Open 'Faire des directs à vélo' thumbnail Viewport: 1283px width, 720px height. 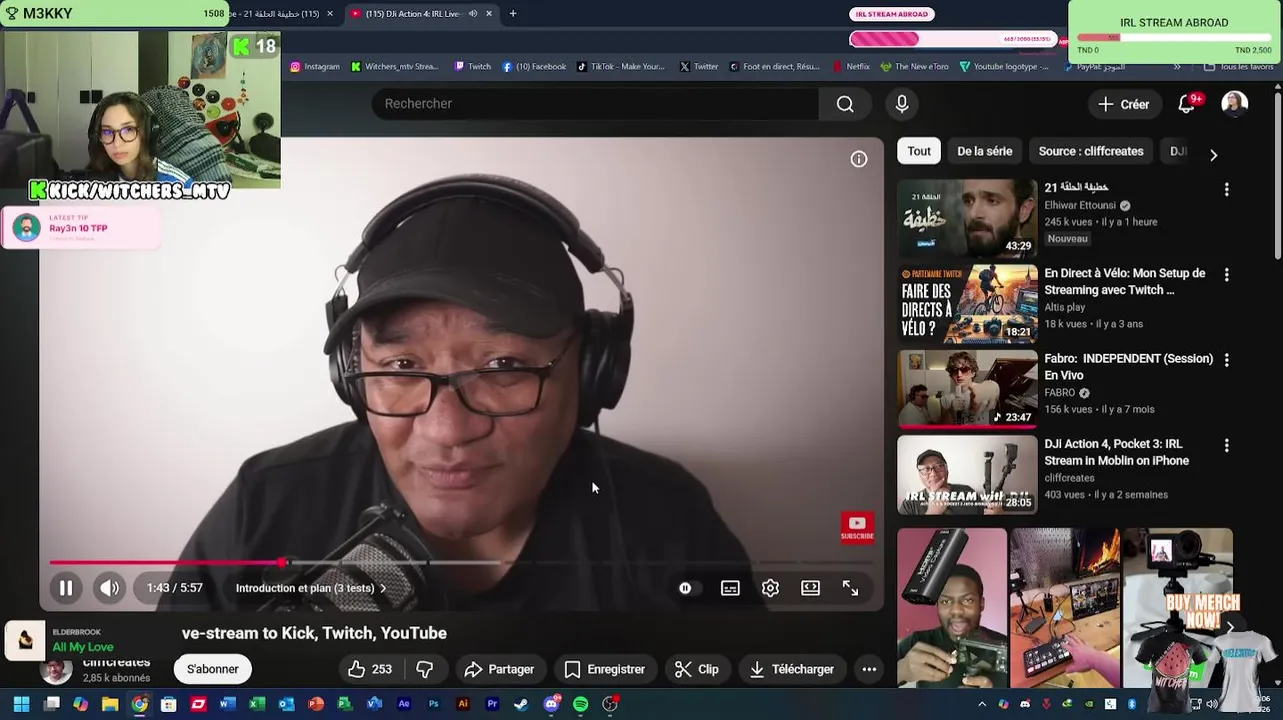pyautogui.click(x=967, y=303)
